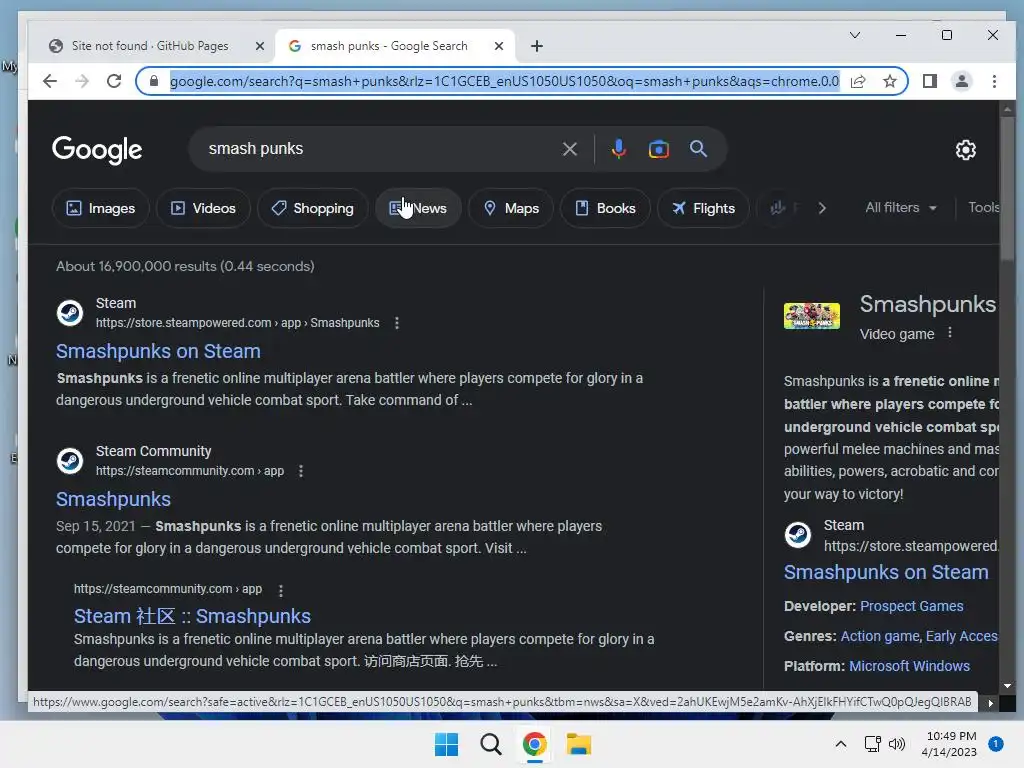Open Microsoft Windows platform link
The image size is (1024, 768).
pos(909,666)
